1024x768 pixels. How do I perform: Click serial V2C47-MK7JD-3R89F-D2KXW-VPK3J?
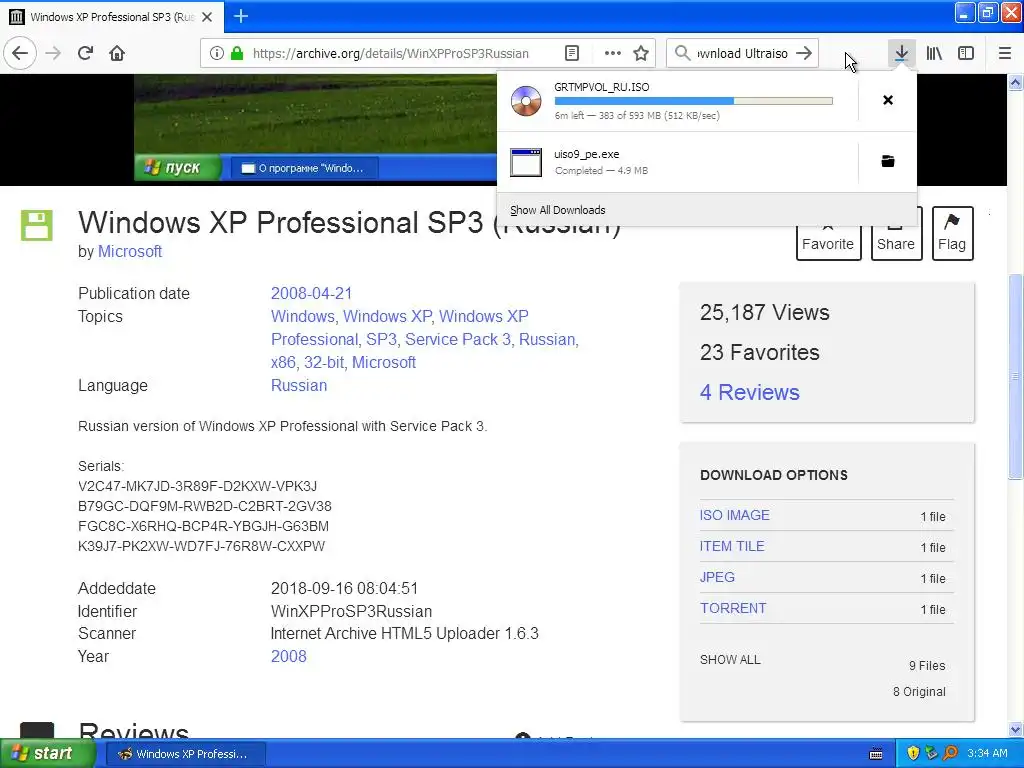197,487
